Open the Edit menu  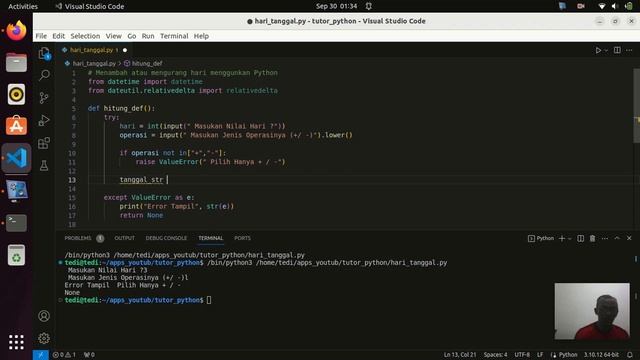tap(58, 36)
